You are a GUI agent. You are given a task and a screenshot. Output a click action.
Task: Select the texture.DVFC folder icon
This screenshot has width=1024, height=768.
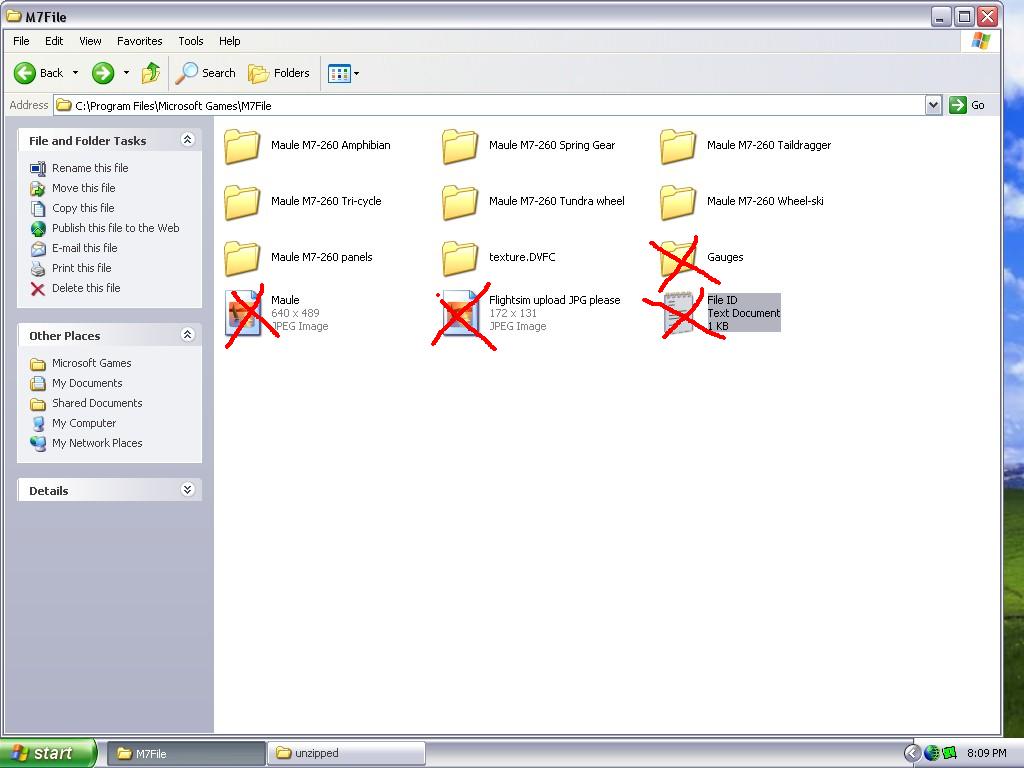(460, 259)
